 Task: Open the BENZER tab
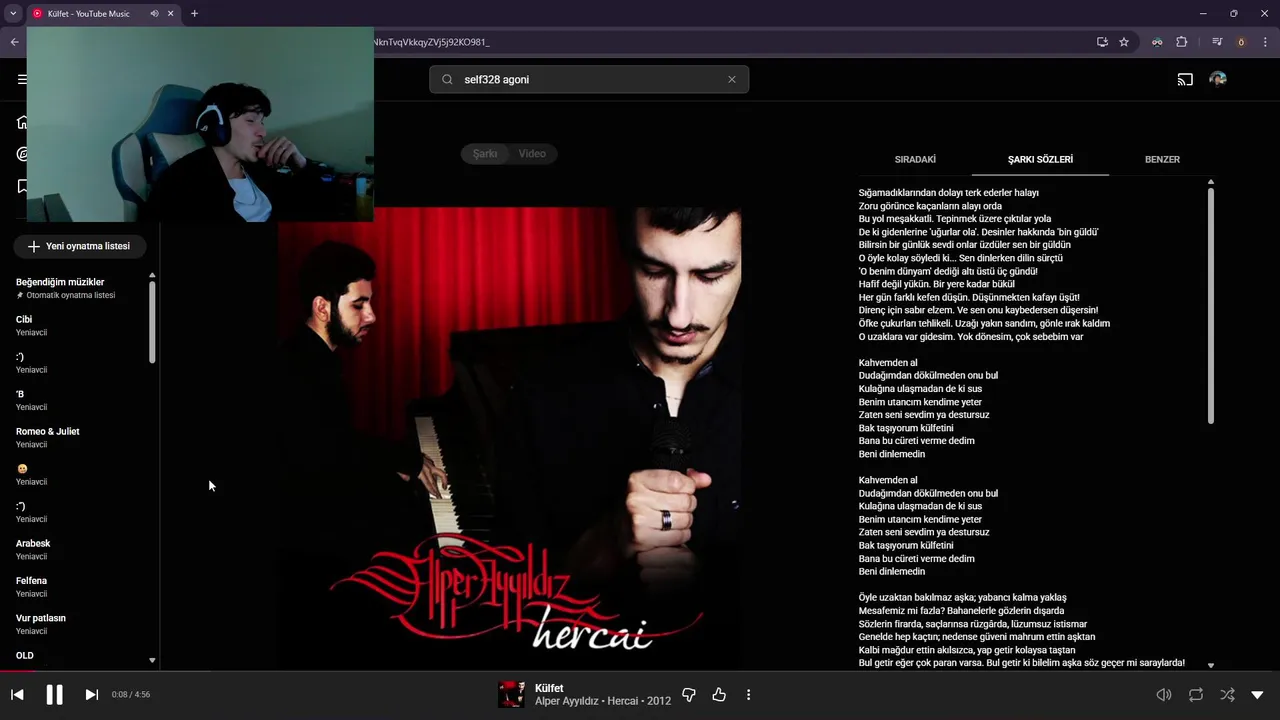(x=1162, y=159)
